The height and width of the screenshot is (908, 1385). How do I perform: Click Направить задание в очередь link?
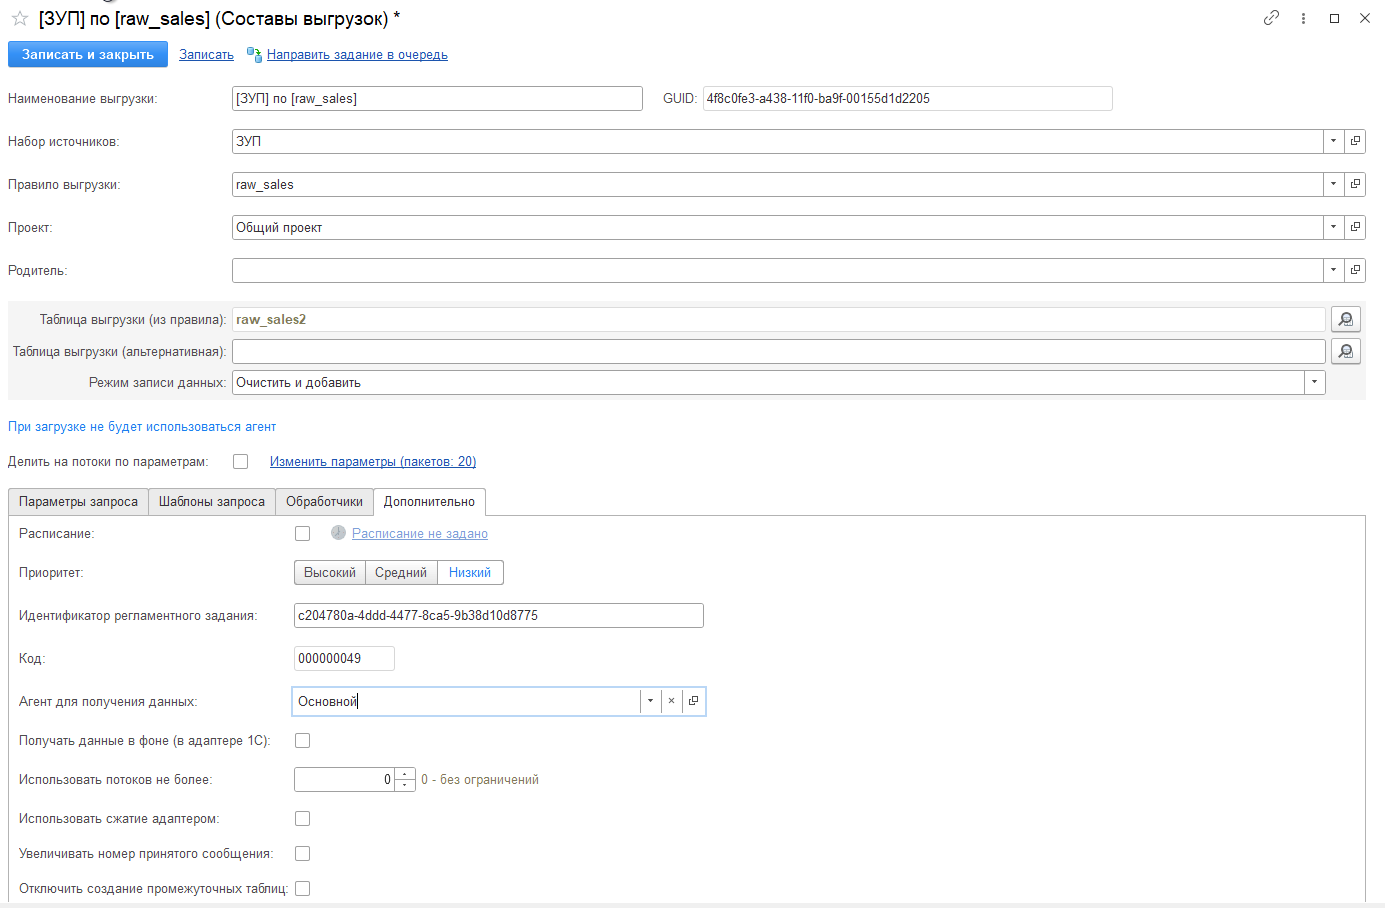357,55
